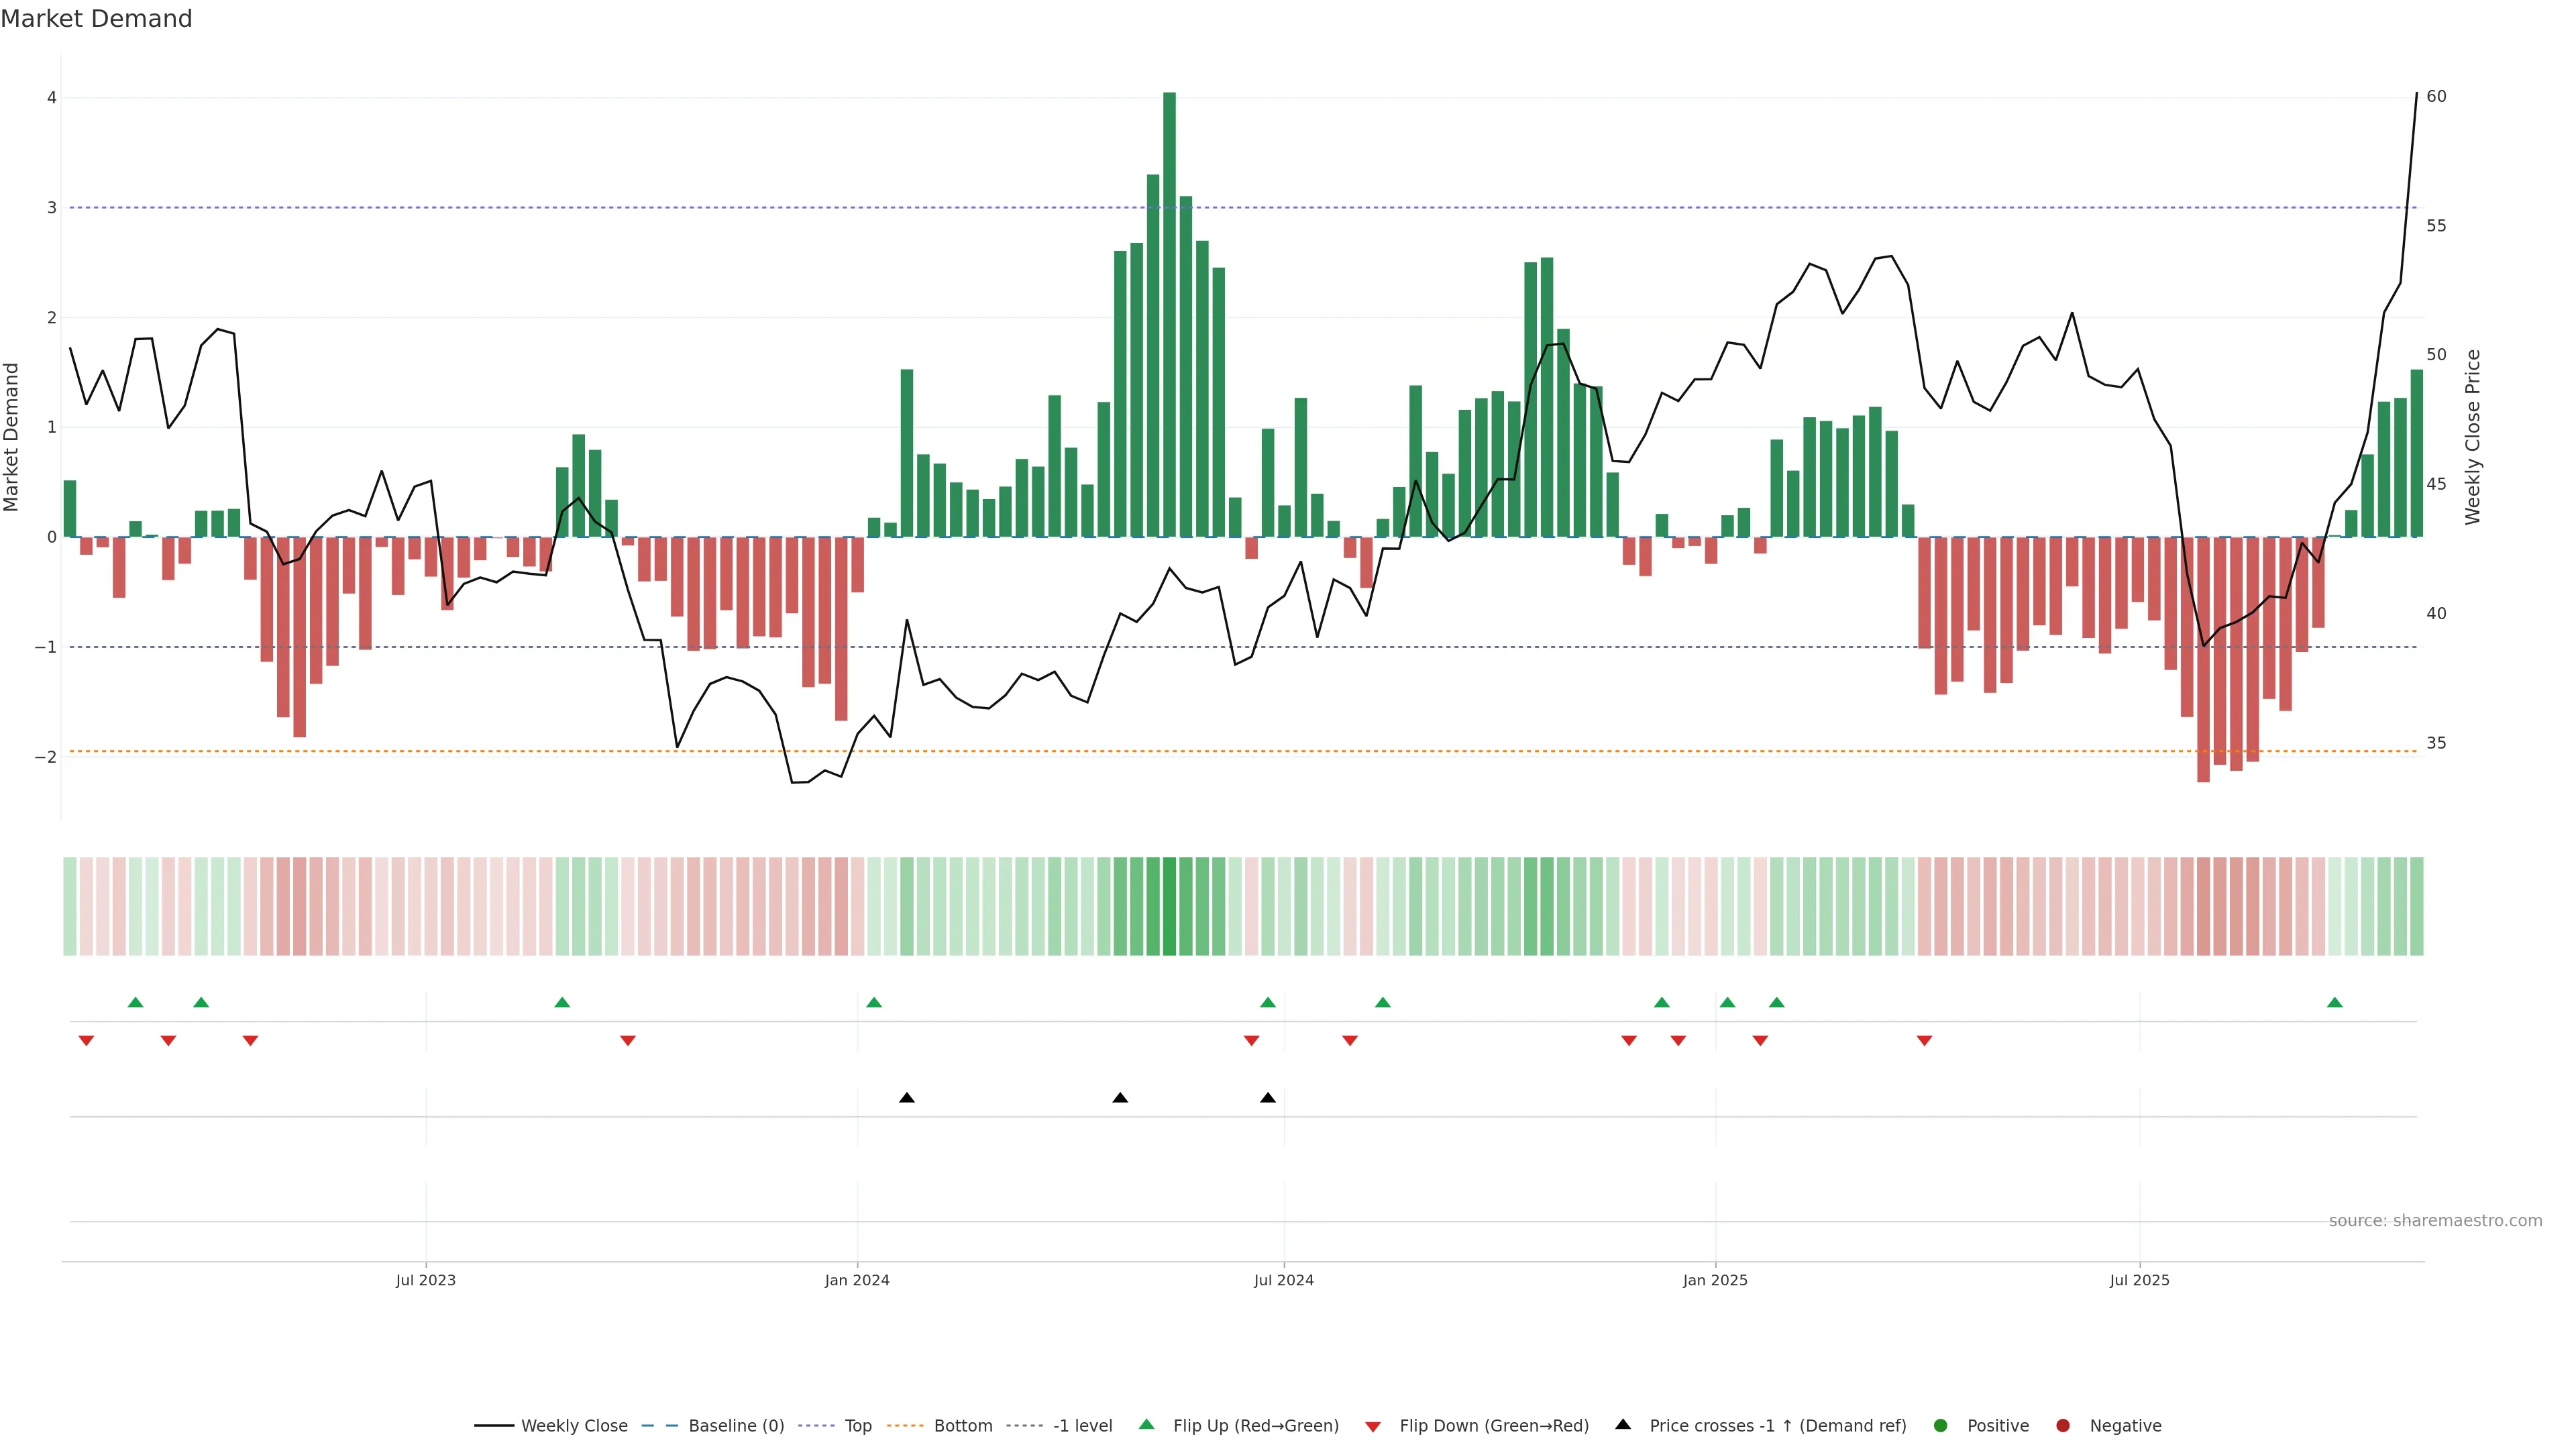Click the red Flip Down triangle legend icon
Screen dimensions: 2576x1449
point(1373,1426)
